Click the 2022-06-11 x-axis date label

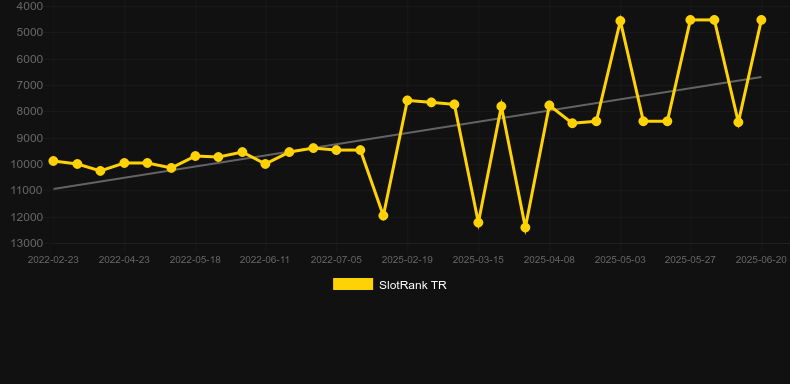[x=265, y=260]
